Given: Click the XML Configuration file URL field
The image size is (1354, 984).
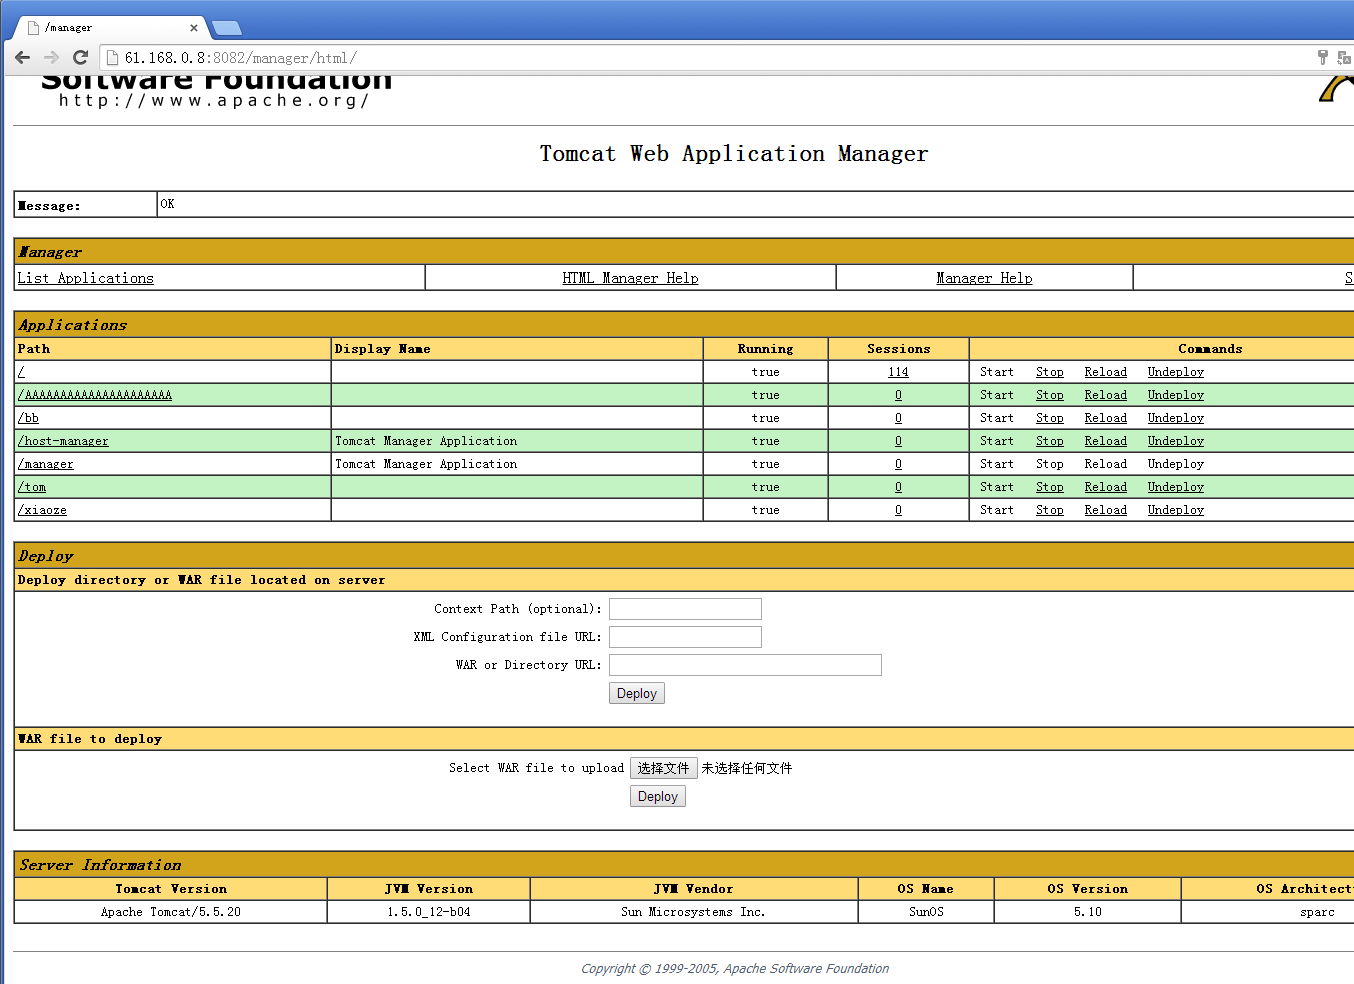Looking at the screenshot, I should (x=685, y=637).
